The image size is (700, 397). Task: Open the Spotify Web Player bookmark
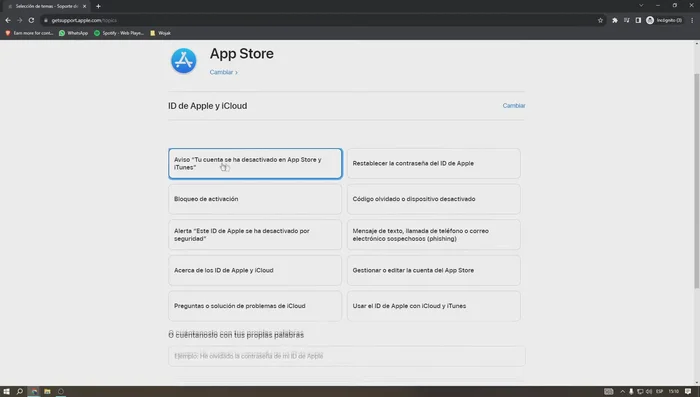click(x=119, y=33)
